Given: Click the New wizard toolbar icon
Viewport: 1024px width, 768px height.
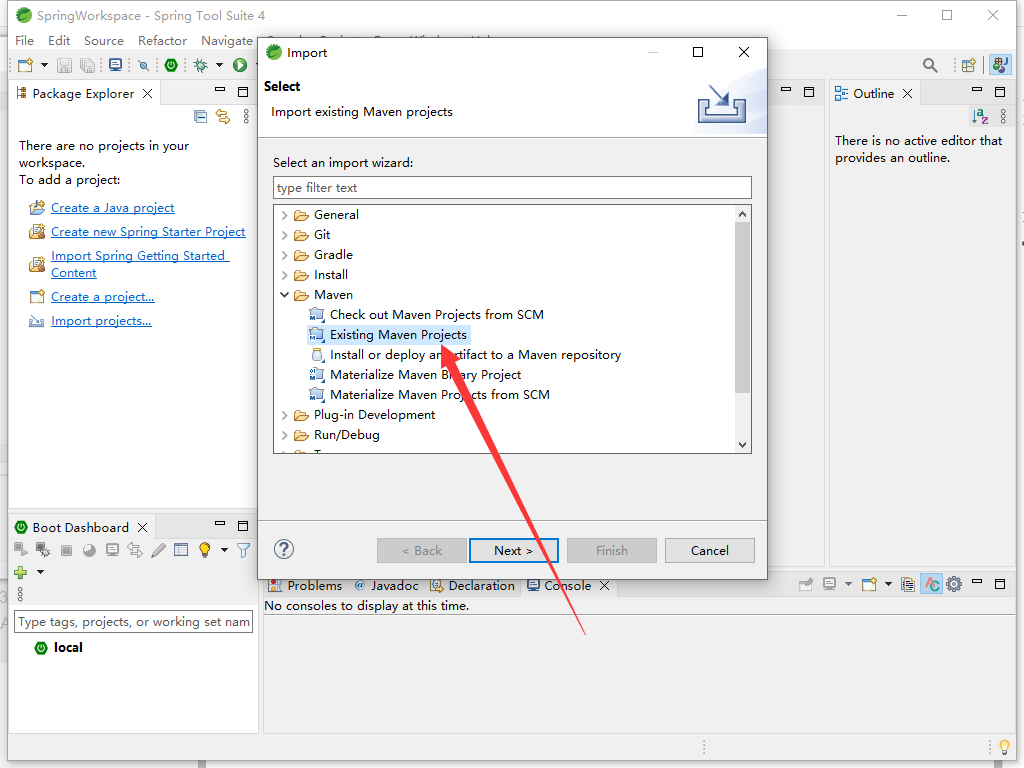Looking at the screenshot, I should [x=25, y=65].
